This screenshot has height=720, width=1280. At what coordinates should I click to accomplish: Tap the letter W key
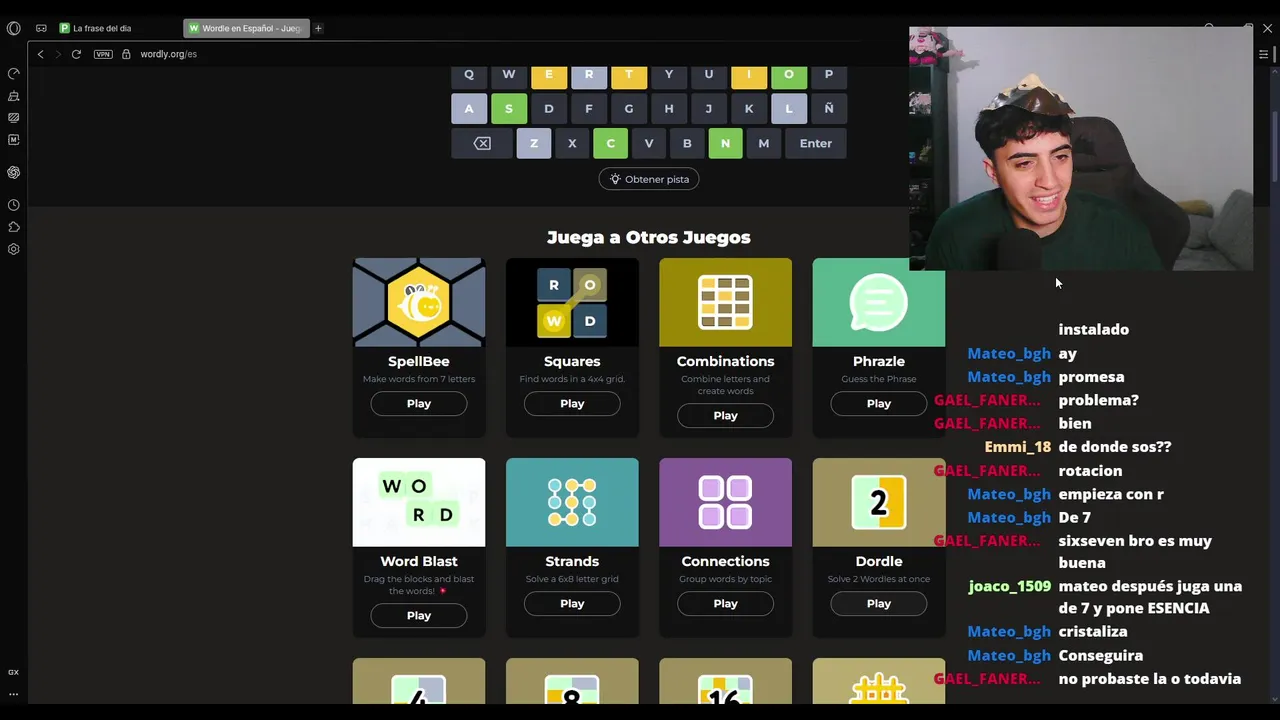pos(509,75)
